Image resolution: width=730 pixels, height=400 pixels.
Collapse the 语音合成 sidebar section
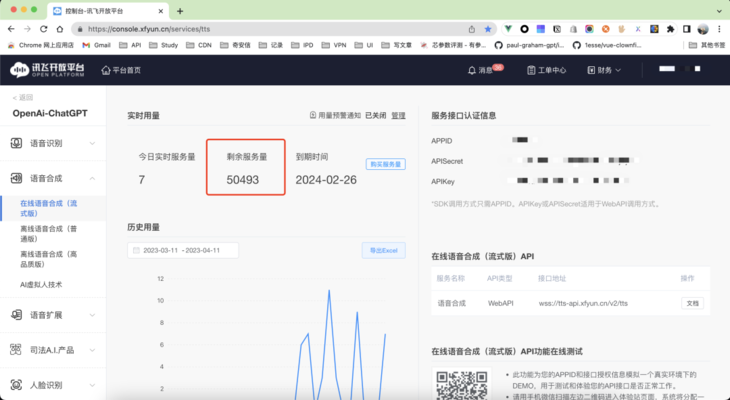pyautogui.click(x=53, y=178)
